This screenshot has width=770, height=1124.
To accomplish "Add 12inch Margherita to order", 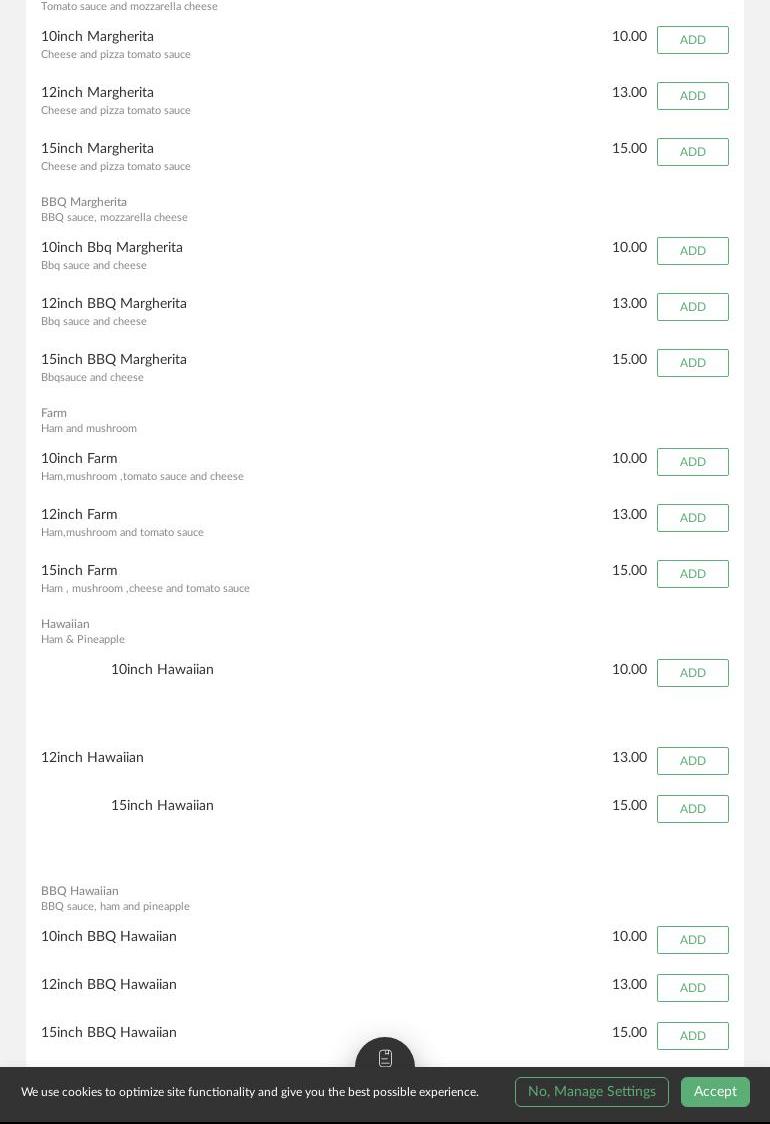I will 693,96.
